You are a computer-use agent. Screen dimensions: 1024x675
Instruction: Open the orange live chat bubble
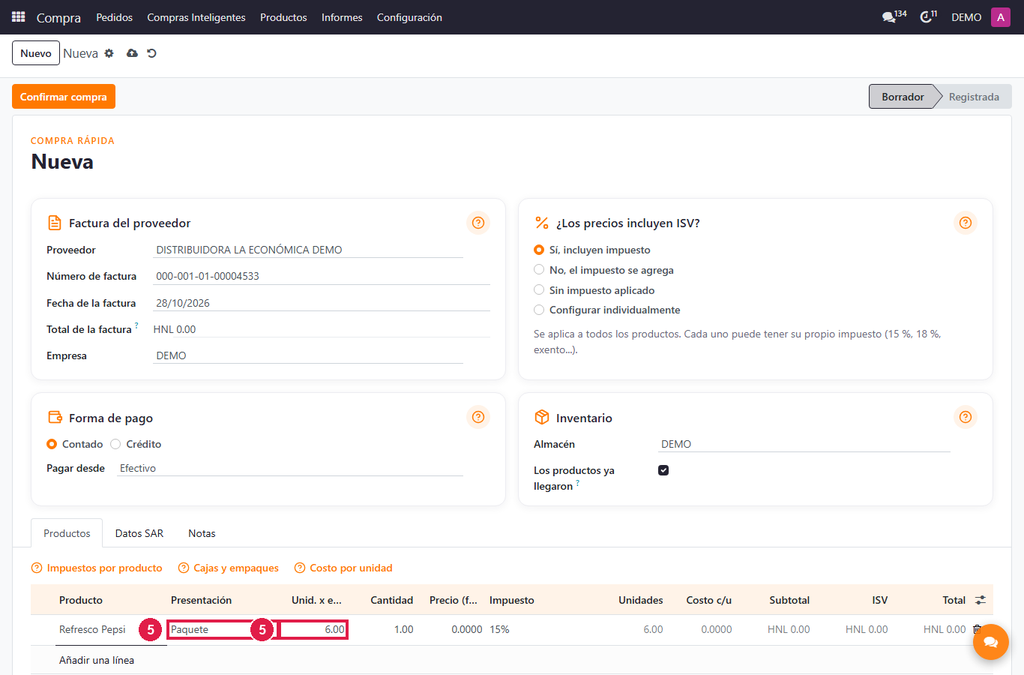click(991, 642)
